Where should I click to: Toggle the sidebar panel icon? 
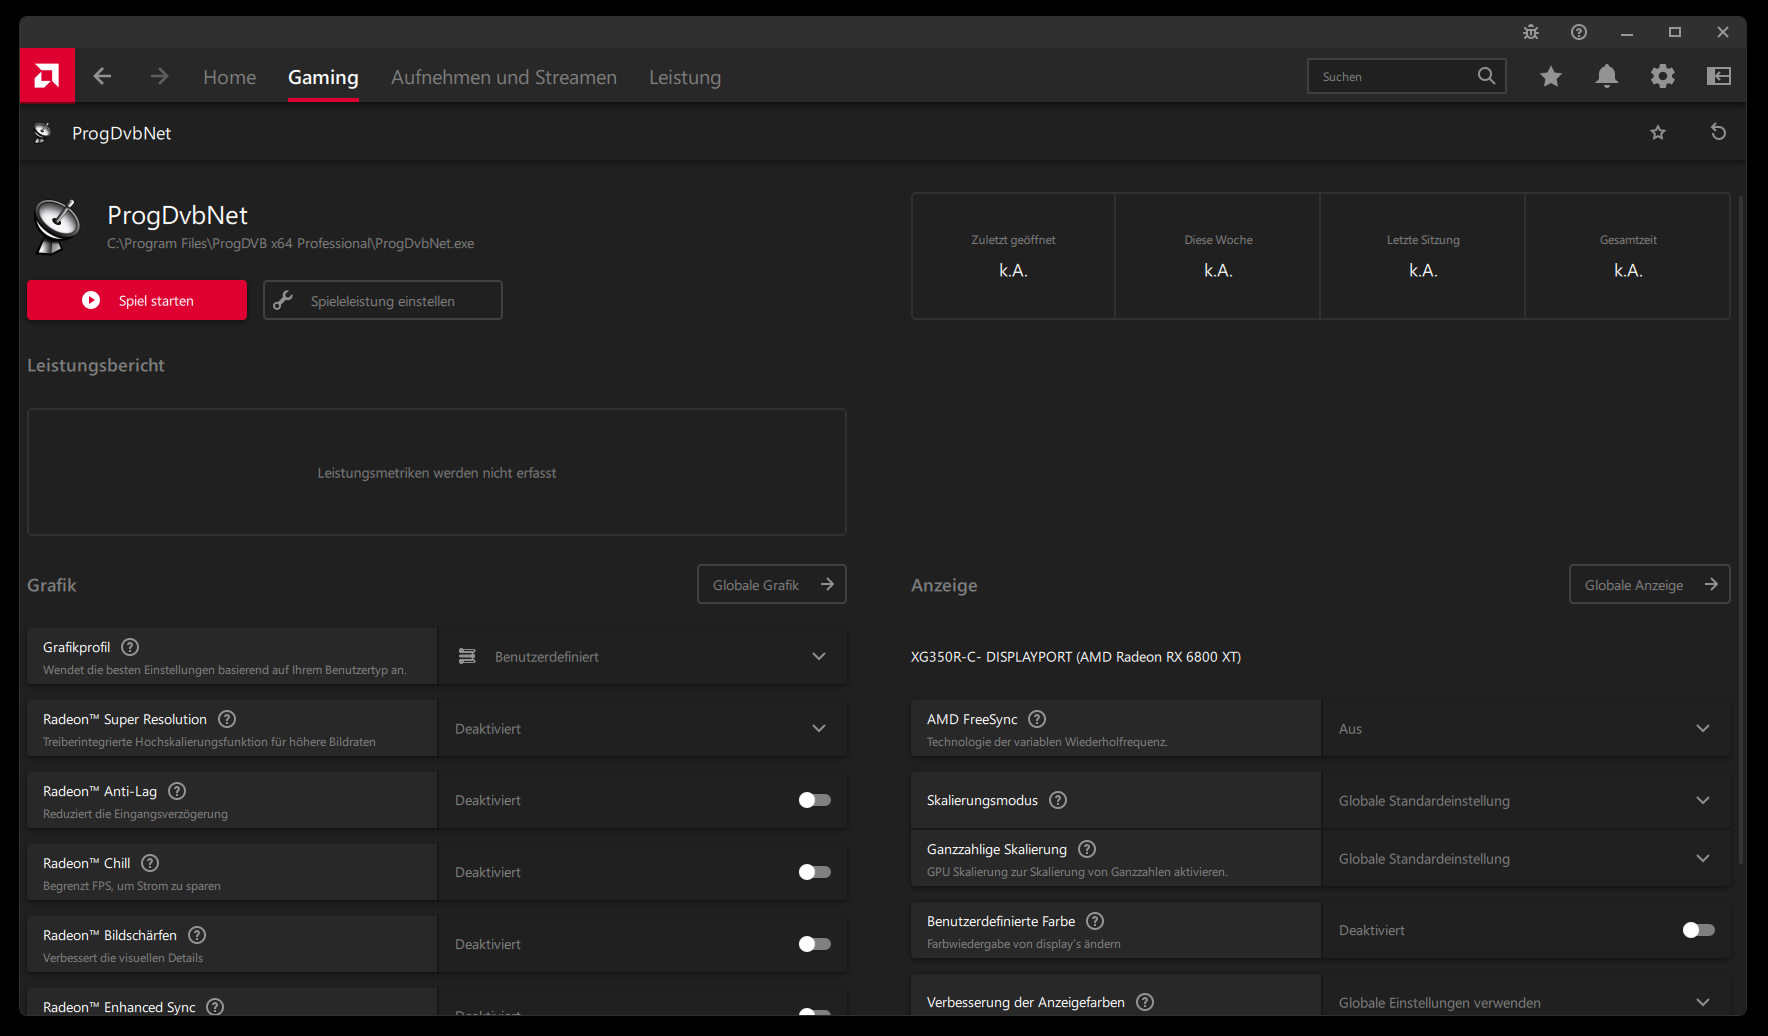[1719, 76]
